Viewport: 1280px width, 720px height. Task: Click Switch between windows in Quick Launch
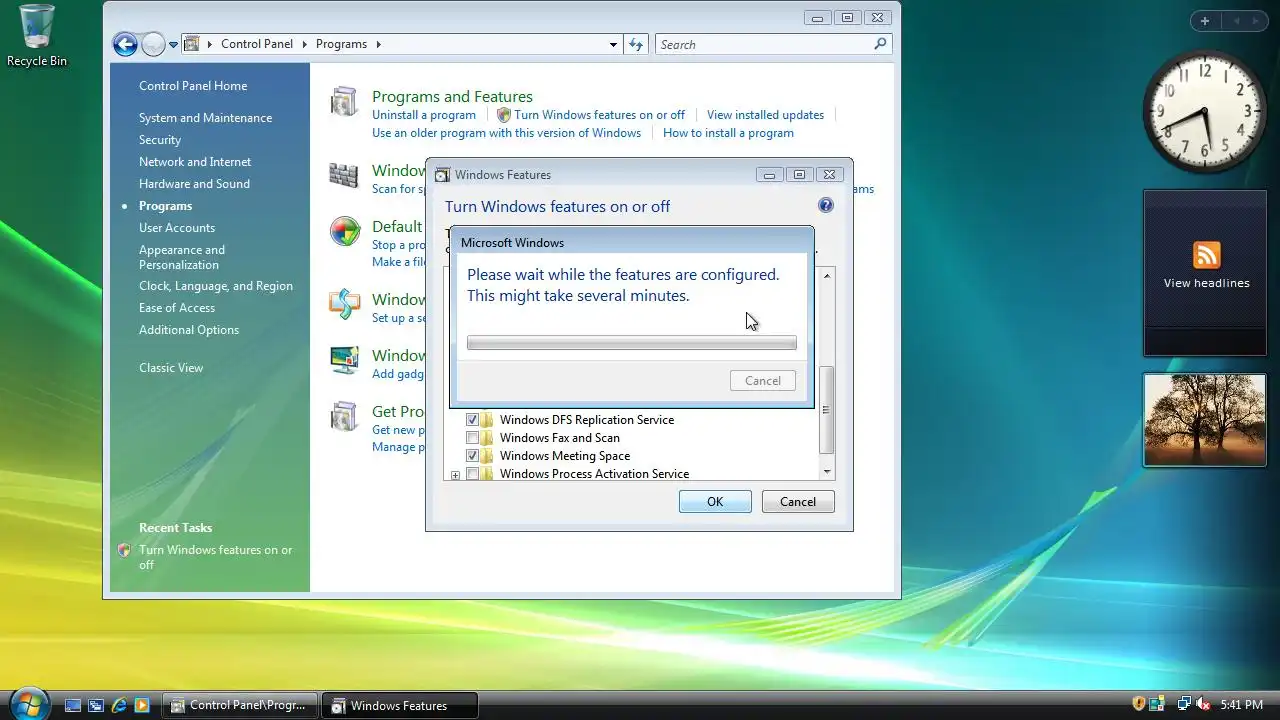click(x=96, y=705)
